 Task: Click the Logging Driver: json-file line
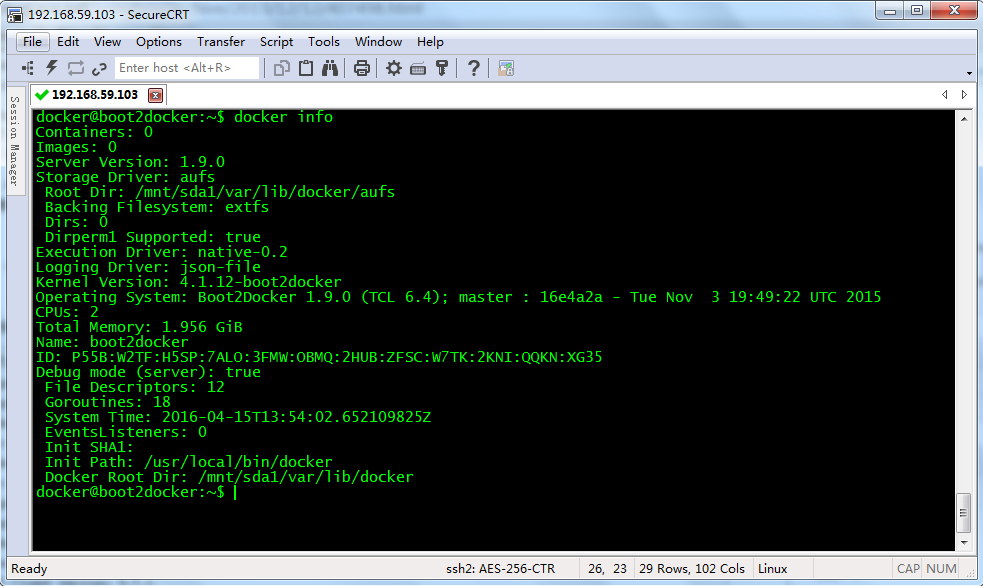pos(148,267)
